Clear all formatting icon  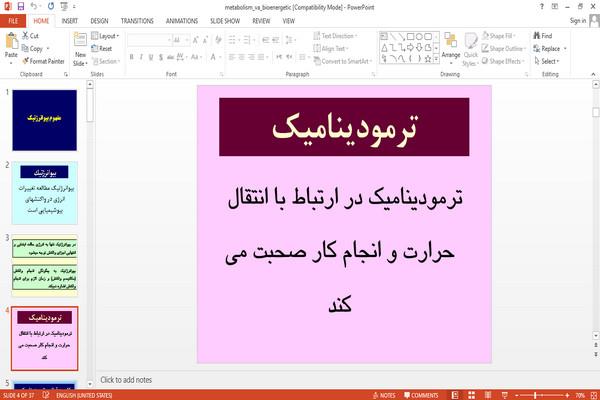coord(218,39)
